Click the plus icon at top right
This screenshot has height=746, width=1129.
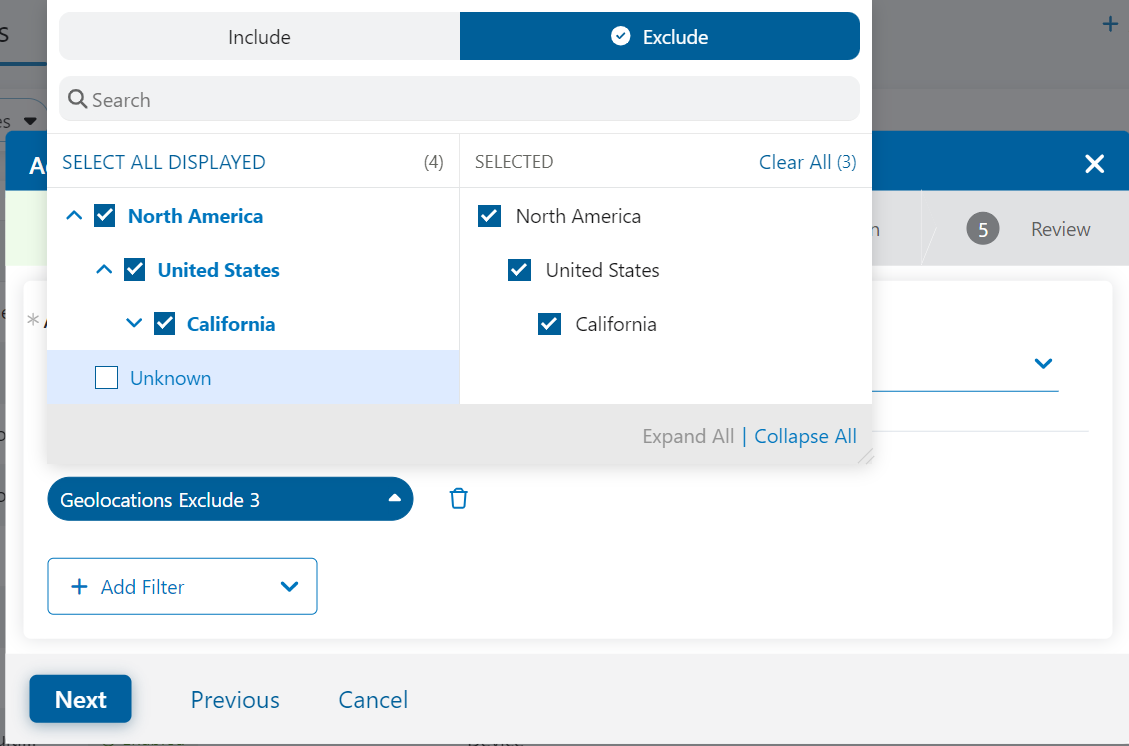[1109, 25]
